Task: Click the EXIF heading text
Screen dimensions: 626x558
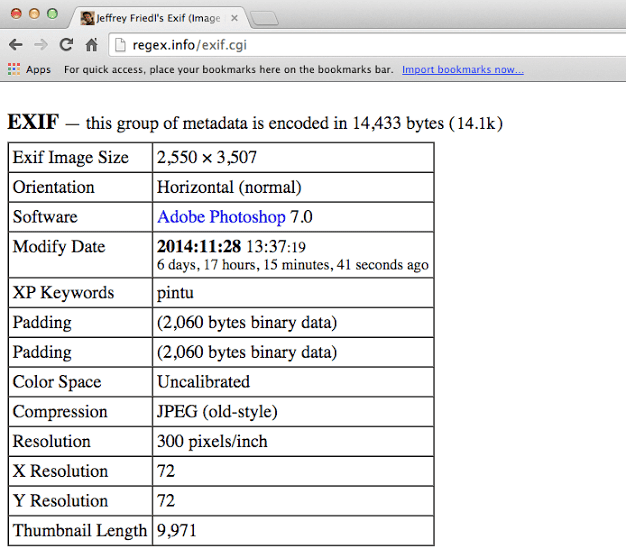Action: pyautogui.click(x=31, y=123)
